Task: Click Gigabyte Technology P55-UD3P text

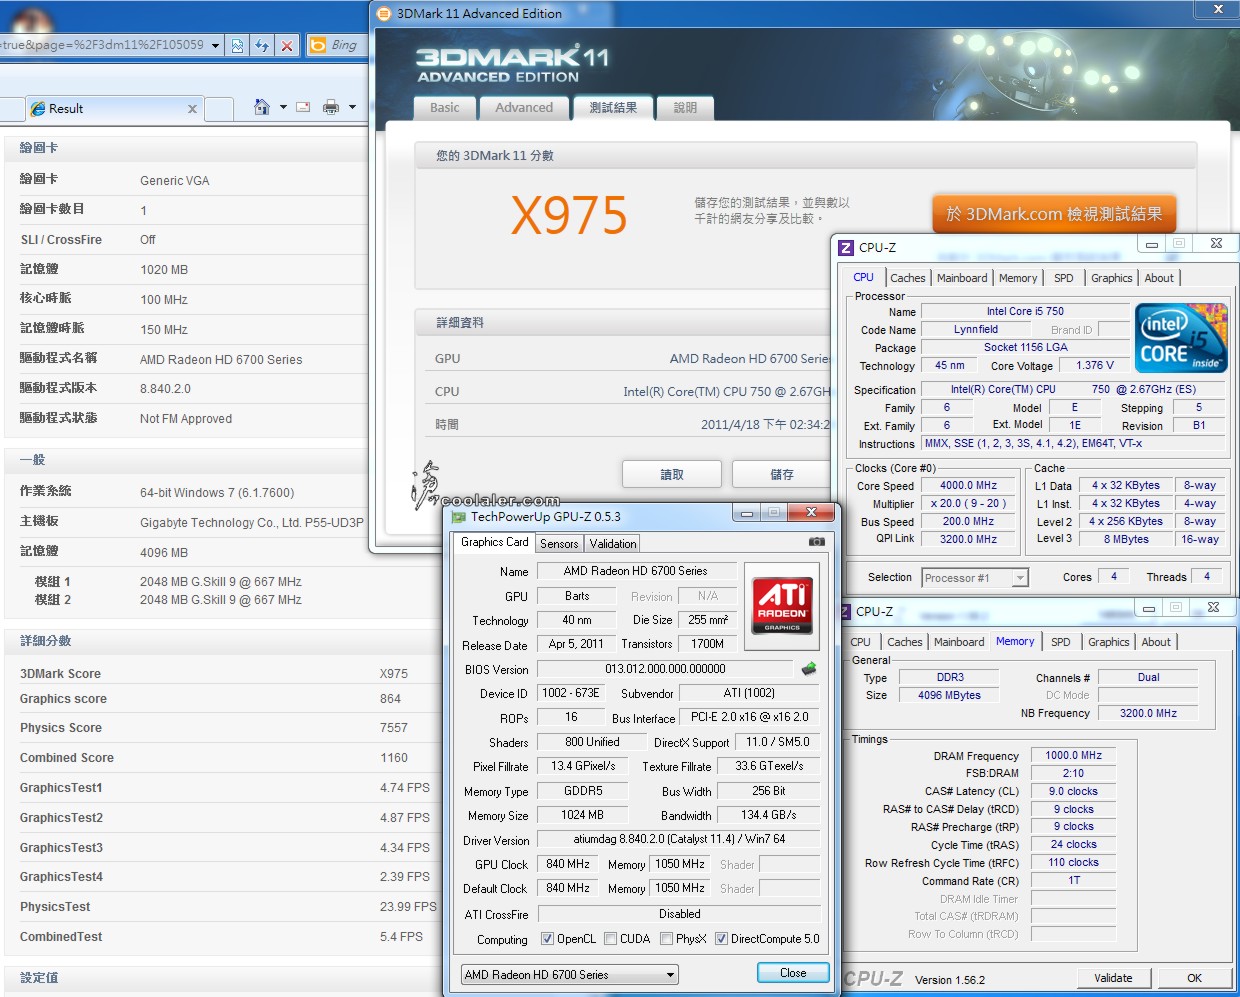Action: [252, 522]
